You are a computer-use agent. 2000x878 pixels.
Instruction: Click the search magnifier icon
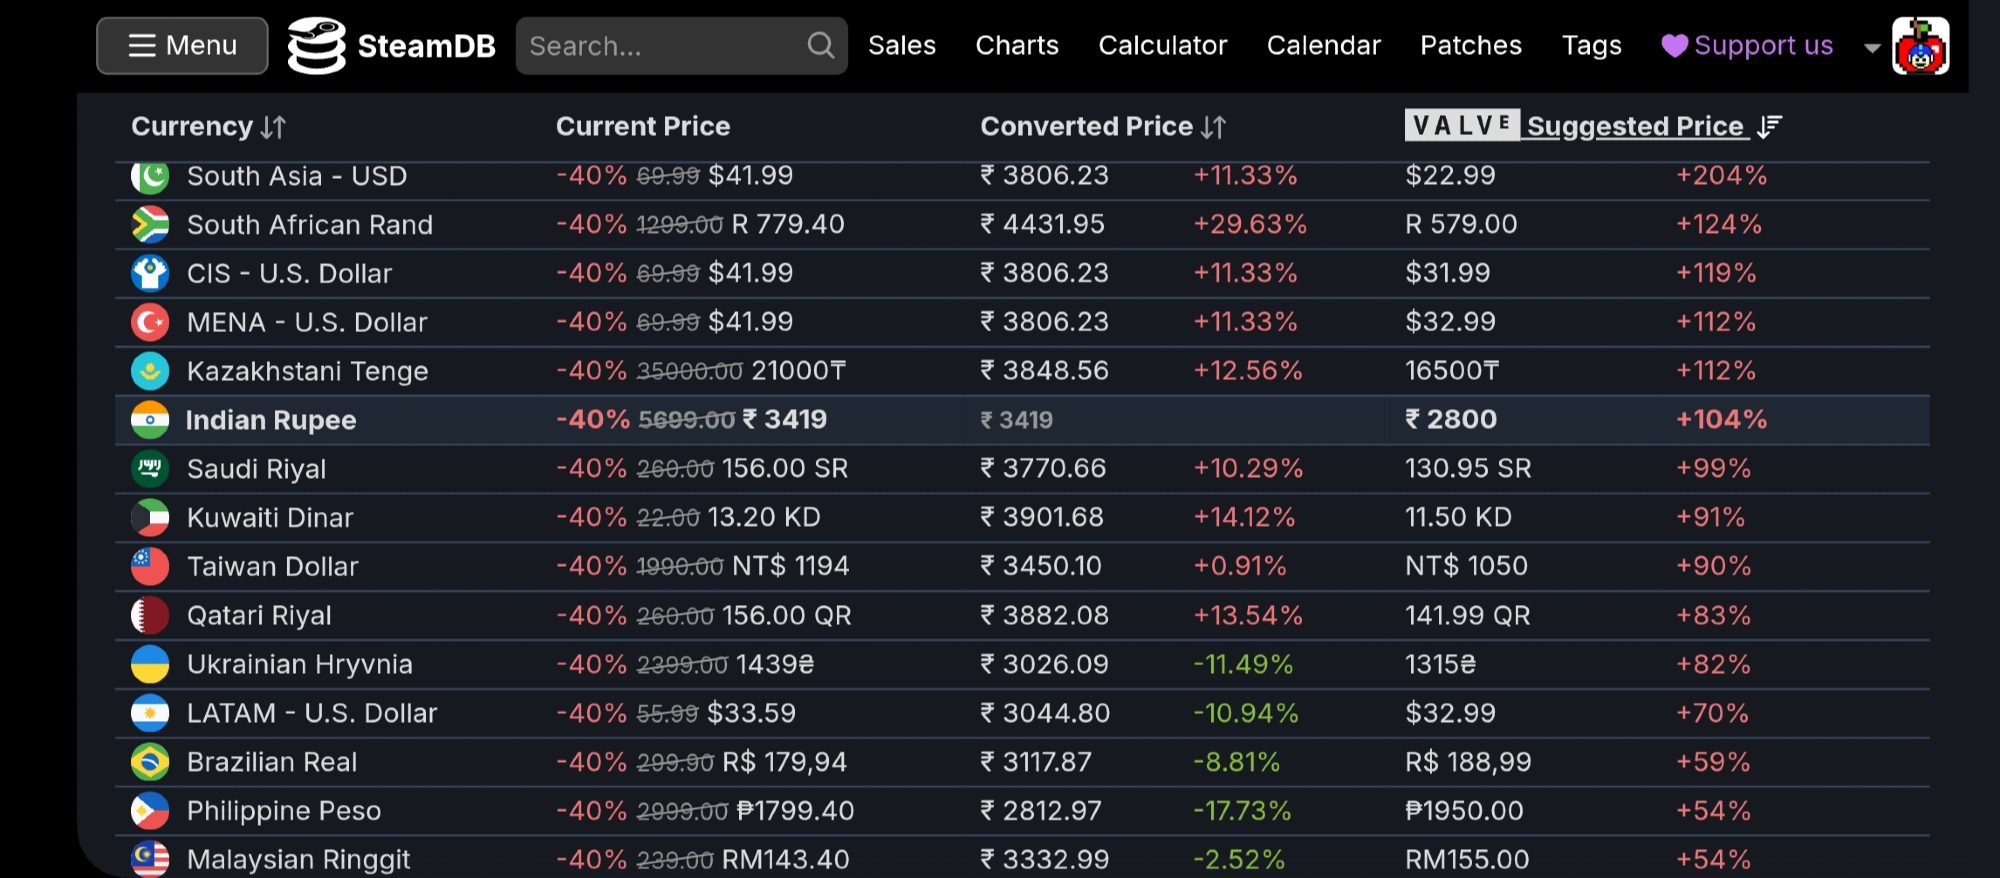(x=820, y=46)
